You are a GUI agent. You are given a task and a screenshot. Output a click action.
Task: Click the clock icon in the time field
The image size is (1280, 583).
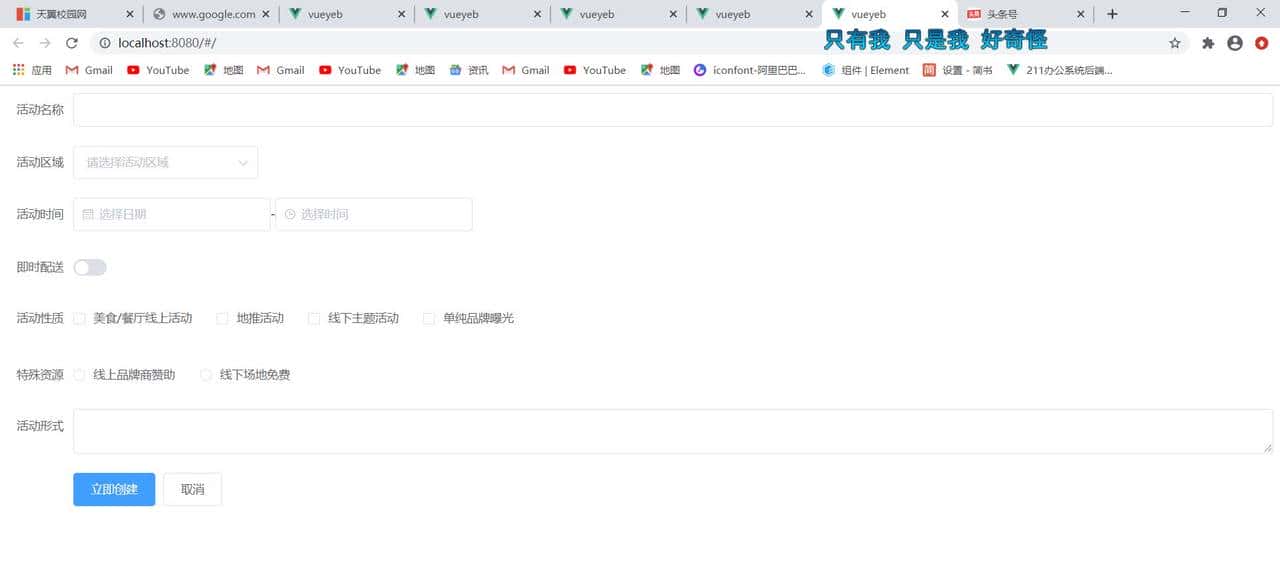pyautogui.click(x=289, y=214)
